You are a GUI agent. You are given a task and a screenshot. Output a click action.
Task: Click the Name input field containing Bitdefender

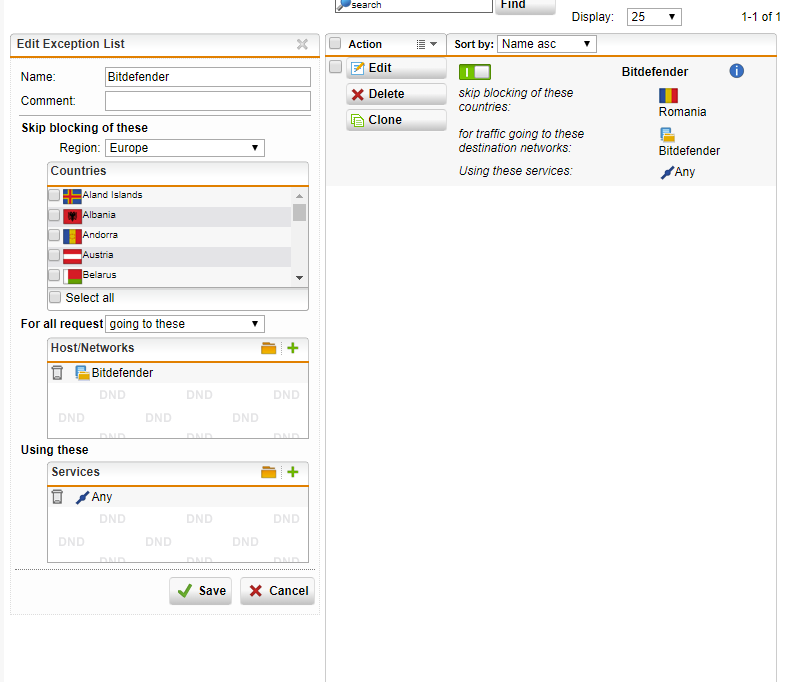pos(208,77)
